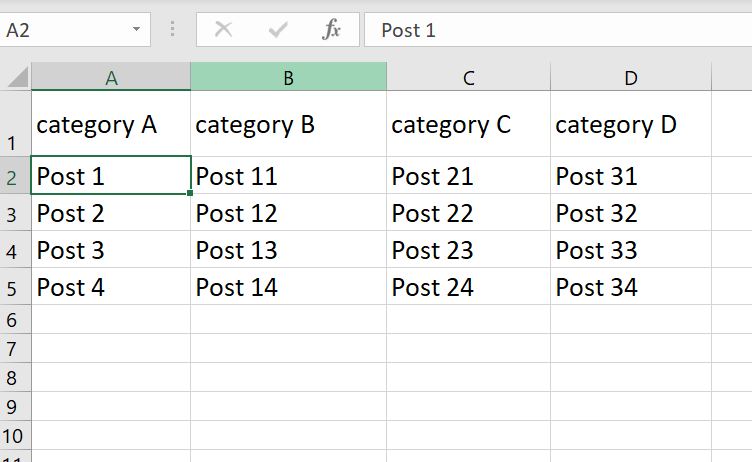Click the cell containing category B

pyautogui.click(x=288, y=125)
